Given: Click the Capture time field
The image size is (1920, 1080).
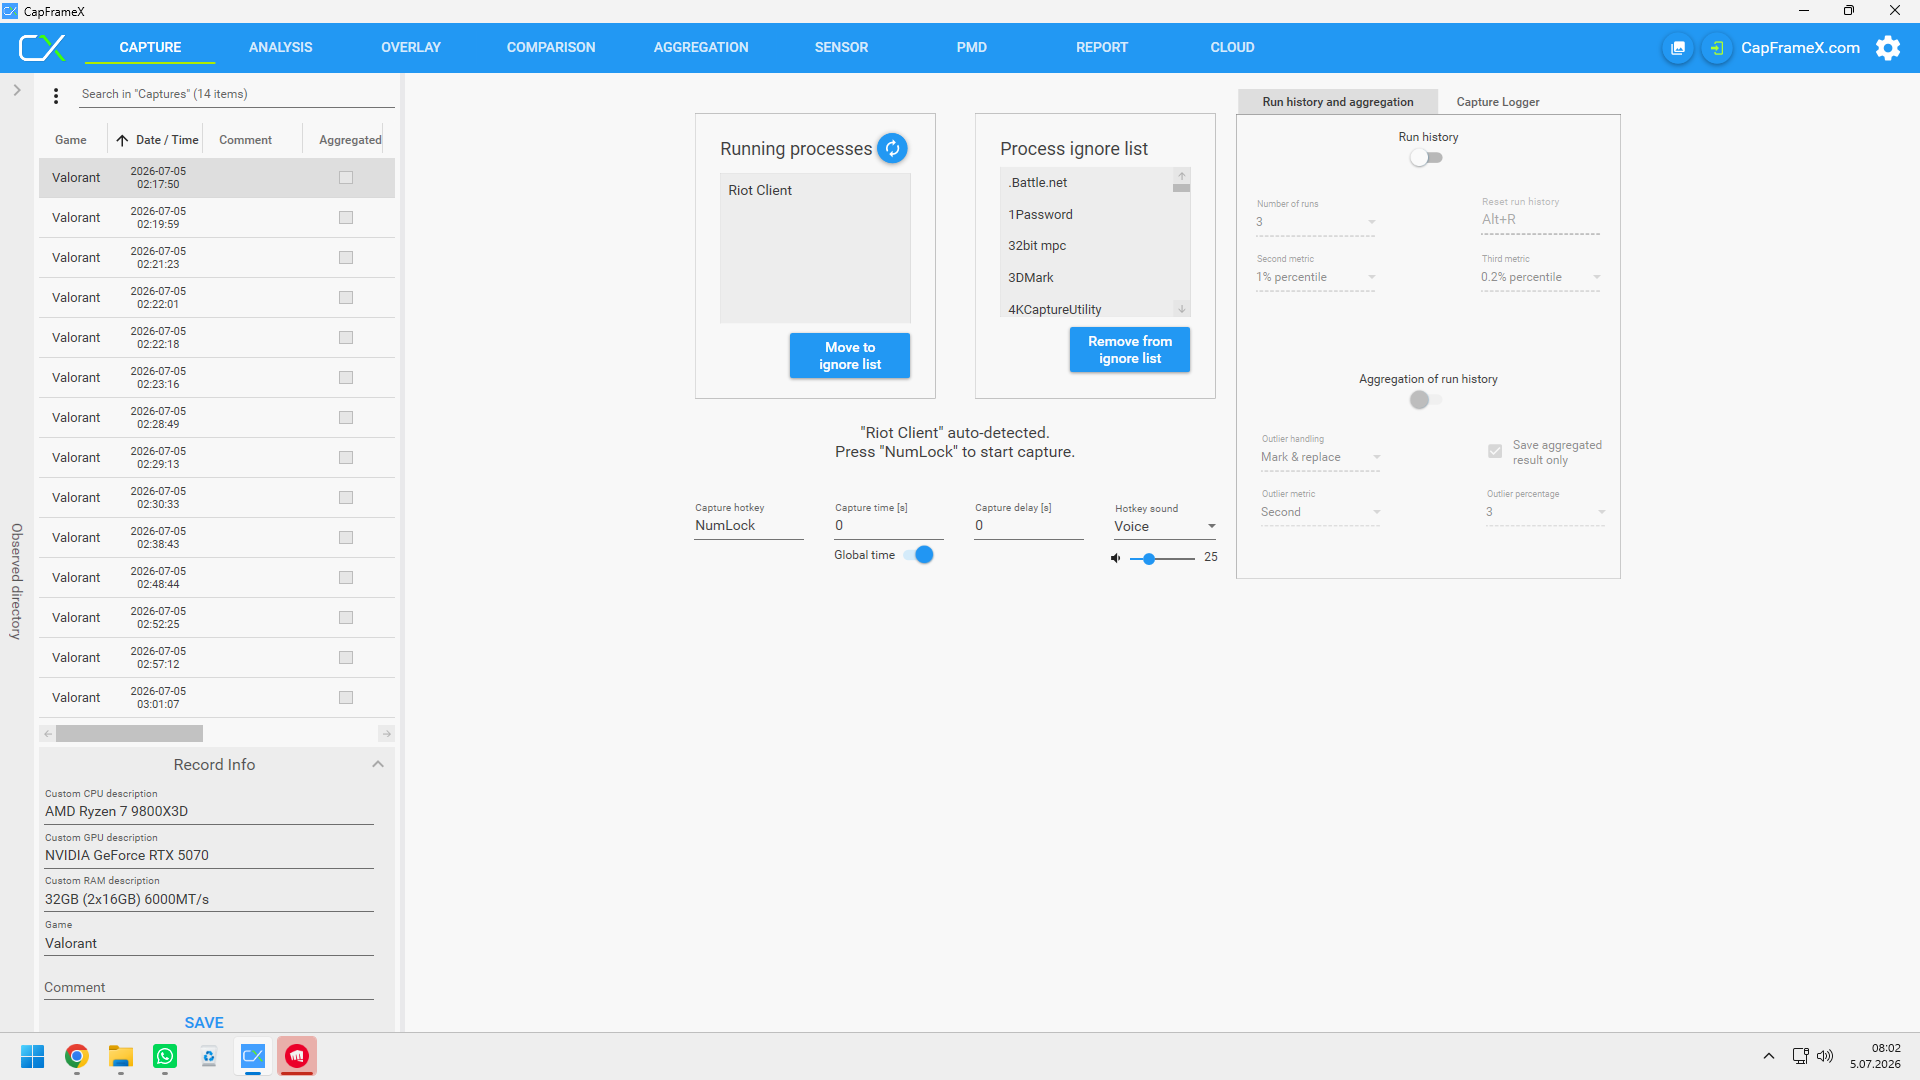Looking at the screenshot, I should [x=889, y=526].
